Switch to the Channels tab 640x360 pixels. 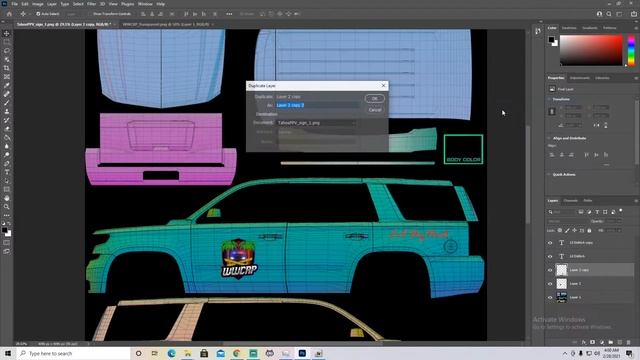click(x=571, y=201)
